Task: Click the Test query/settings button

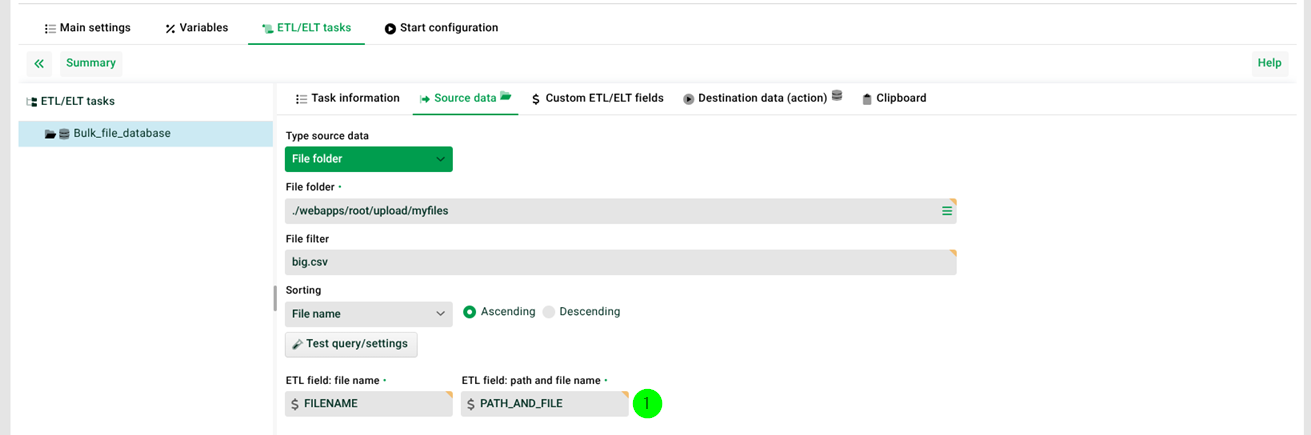Action: pos(351,344)
